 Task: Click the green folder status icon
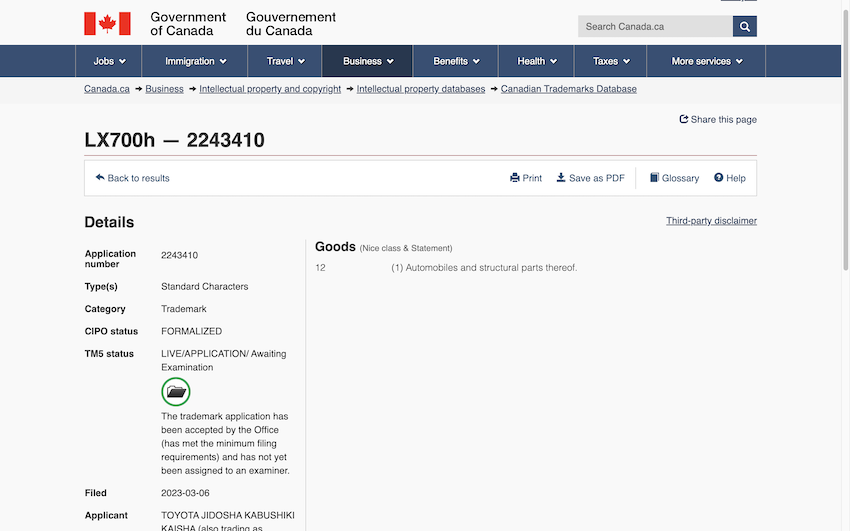(x=176, y=392)
